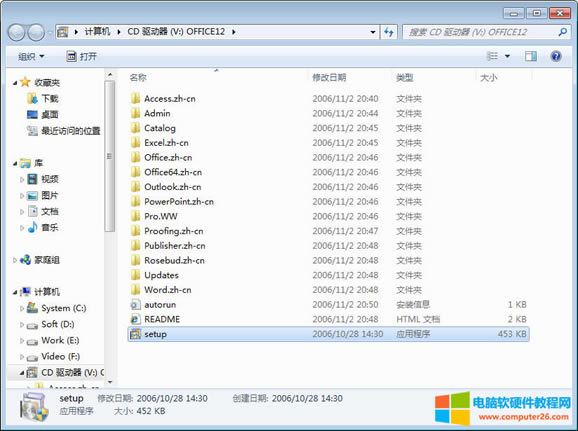Viewport: 578px width, 431px height.
Task: Sort by the 修改日期 column header
Action: pyautogui.click(x=329, y=77)
